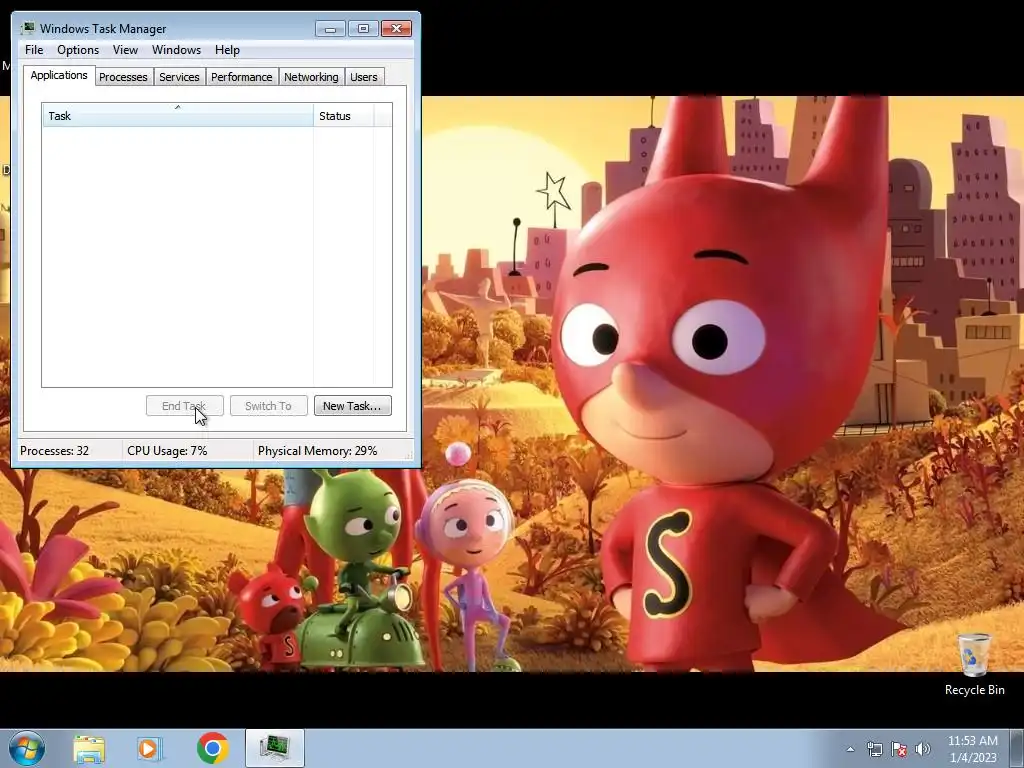Open the Windows Start menu orb
Image resolution: width=1024 pixels, height=768 pixels.
tap(26, 748)
